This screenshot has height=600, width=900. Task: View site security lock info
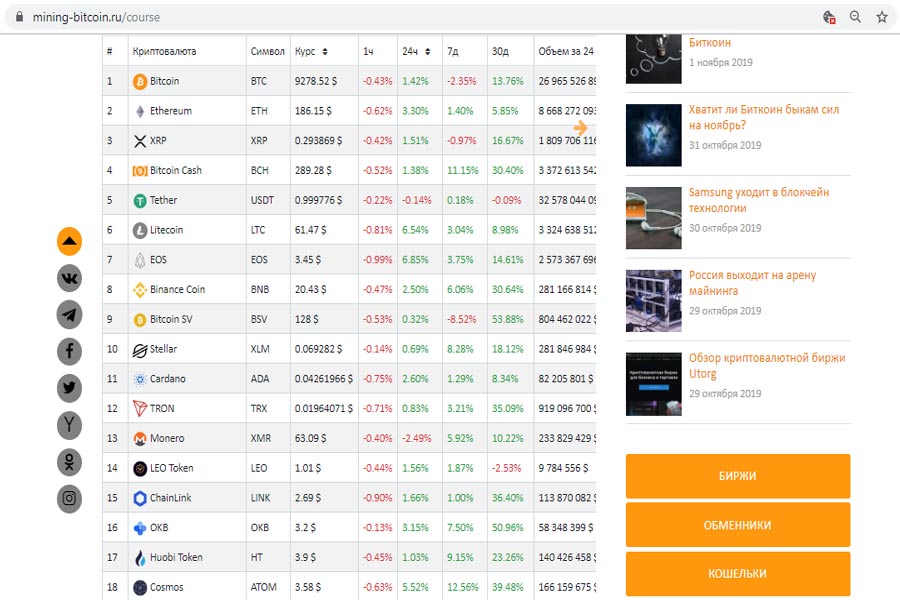20,17
